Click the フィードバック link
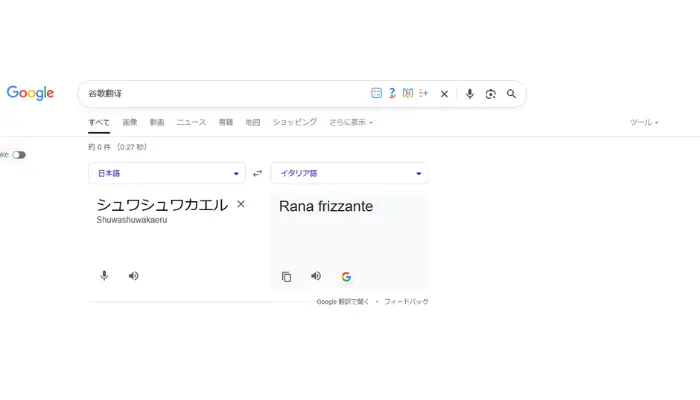 tap(406, 302)
